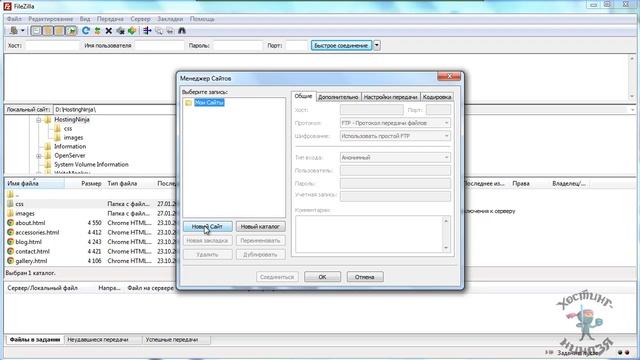Open the Вид menu
Image resolution: width=640 pixels, height=360 pixels.
tap(85, 19)
